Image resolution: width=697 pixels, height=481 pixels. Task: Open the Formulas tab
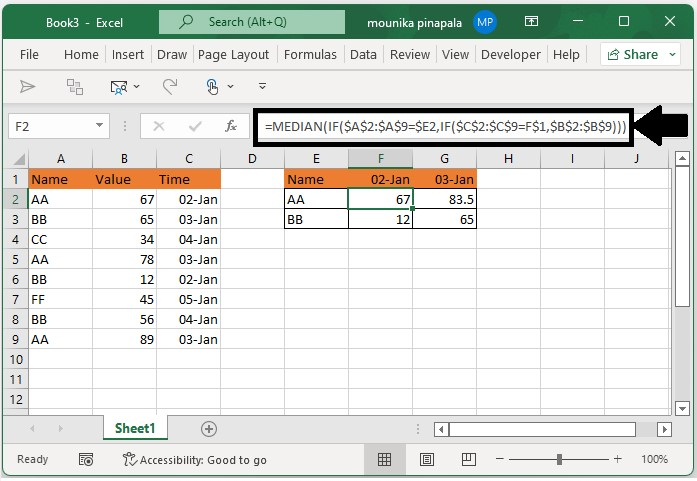(x=310, y=55)
